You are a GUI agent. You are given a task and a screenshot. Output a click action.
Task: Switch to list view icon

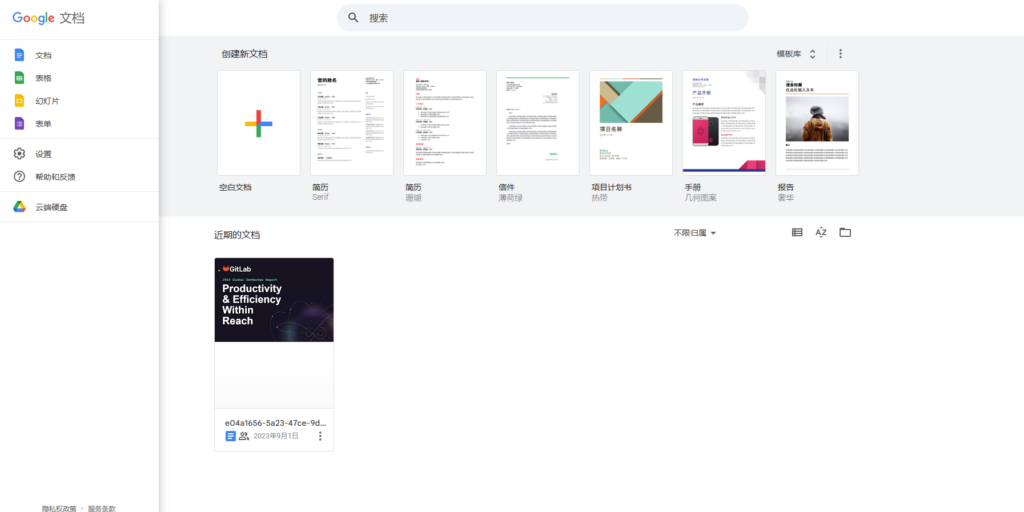pyautogui.click(x=797, y=233)
